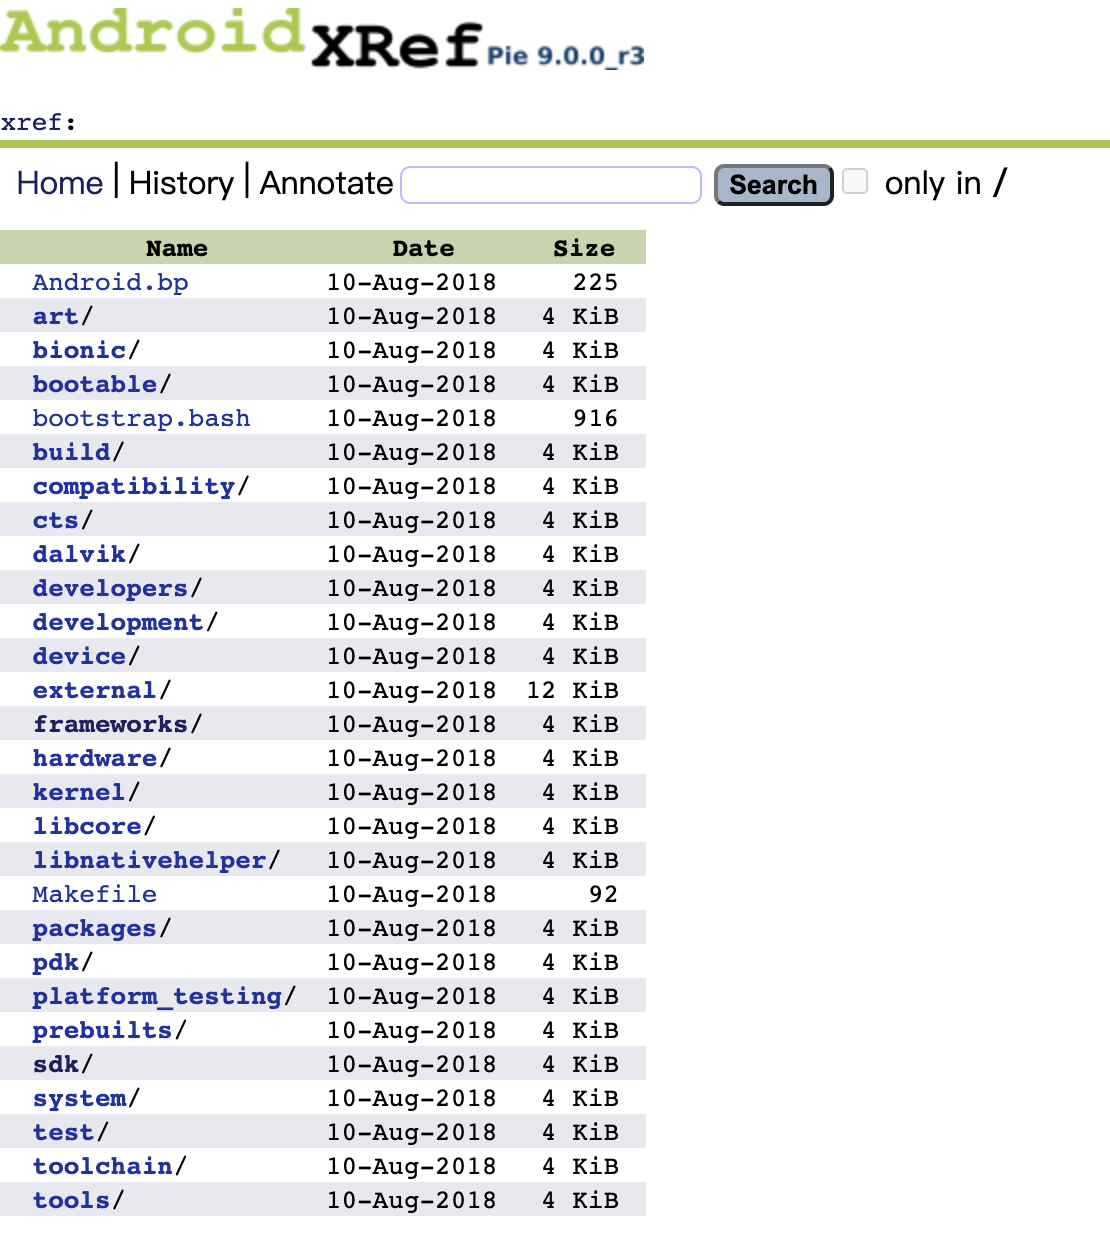Screen dimensions: 1110x1240
Task: View the Makefile contents
Action: pyautogui.click(x=94, y=893)
